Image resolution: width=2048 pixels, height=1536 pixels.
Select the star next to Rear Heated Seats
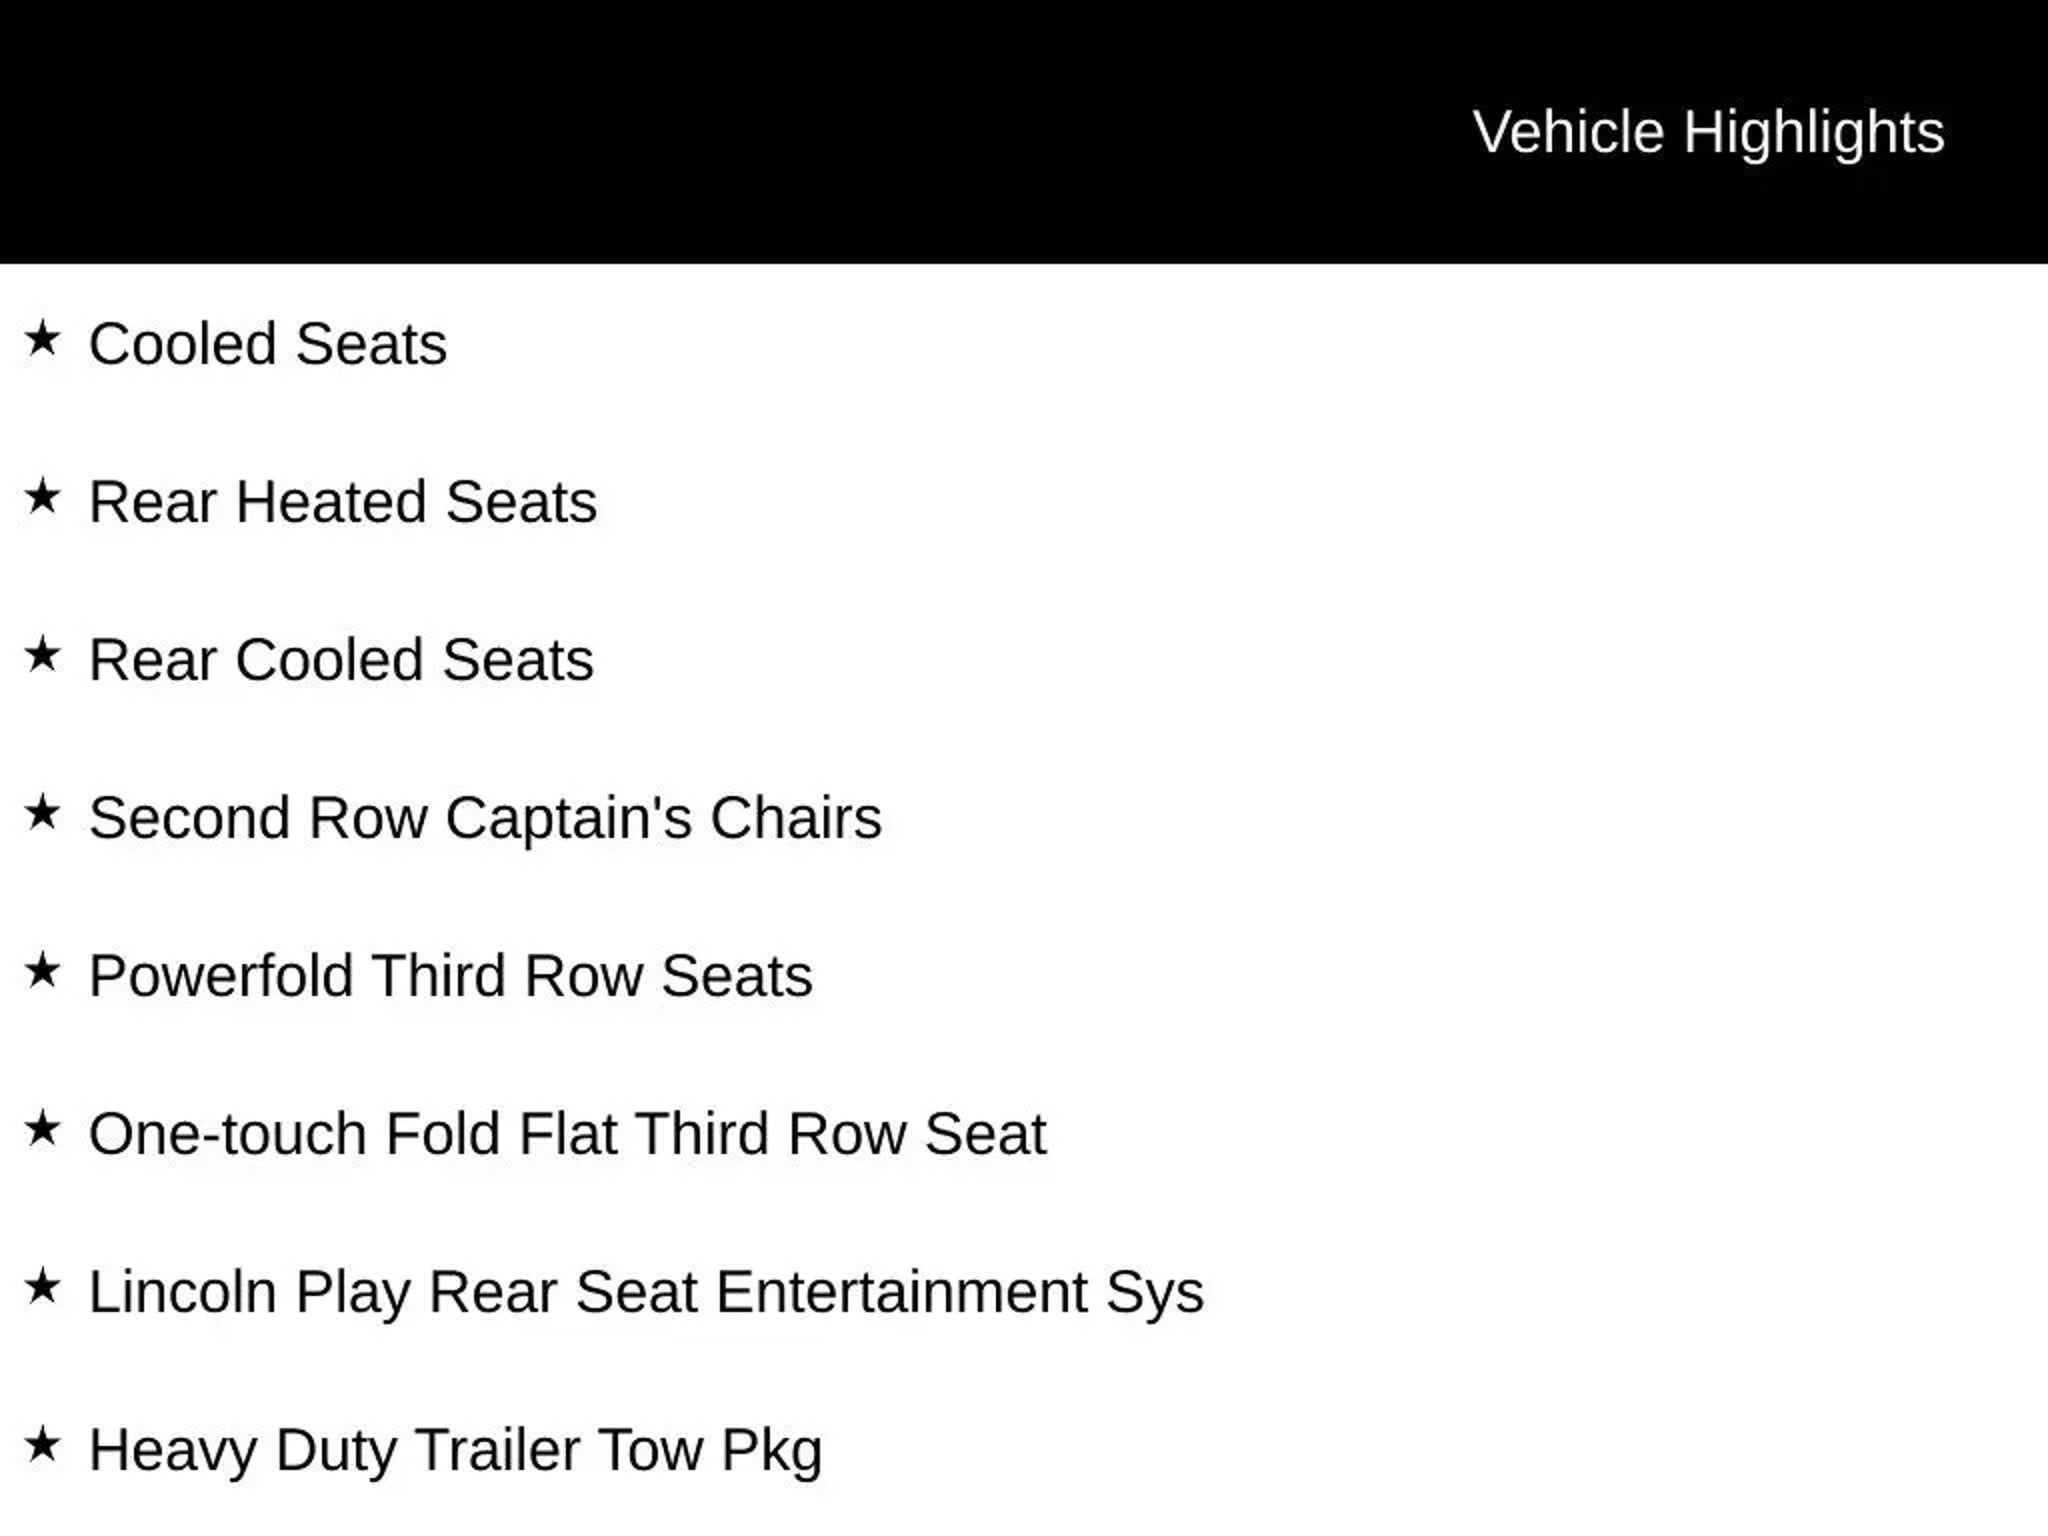point(42,496)
